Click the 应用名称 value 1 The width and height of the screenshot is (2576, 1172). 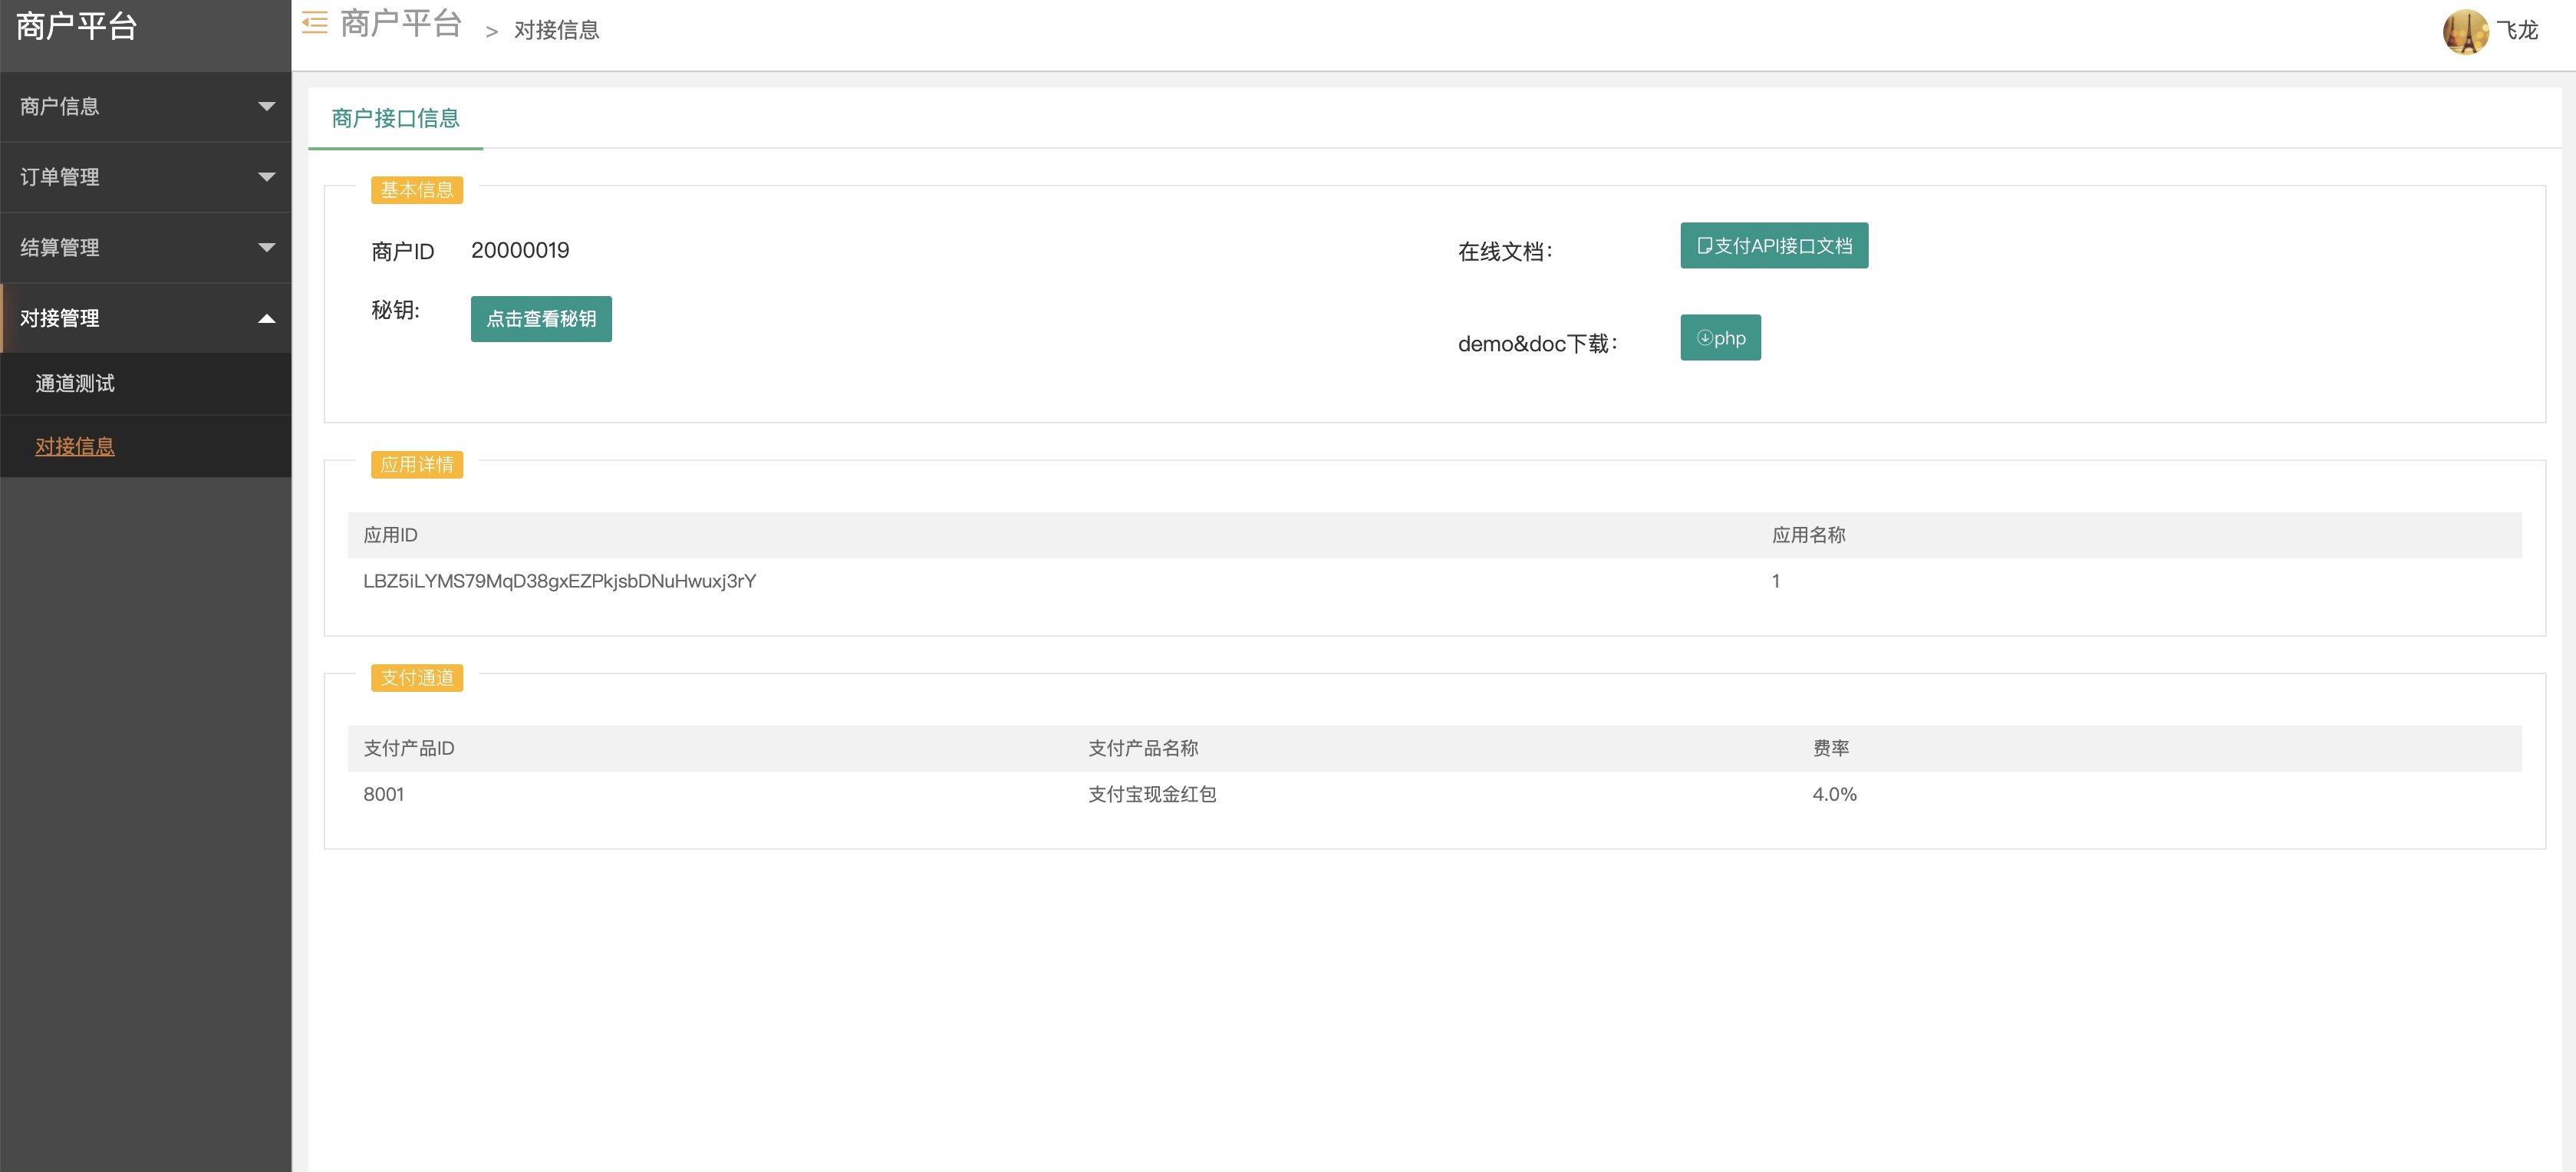(x=1776, y=581)
